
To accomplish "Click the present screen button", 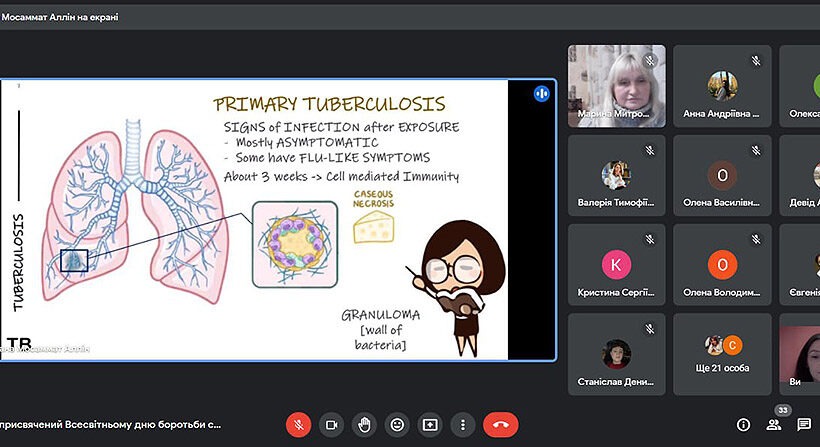I will coord(430,425).
